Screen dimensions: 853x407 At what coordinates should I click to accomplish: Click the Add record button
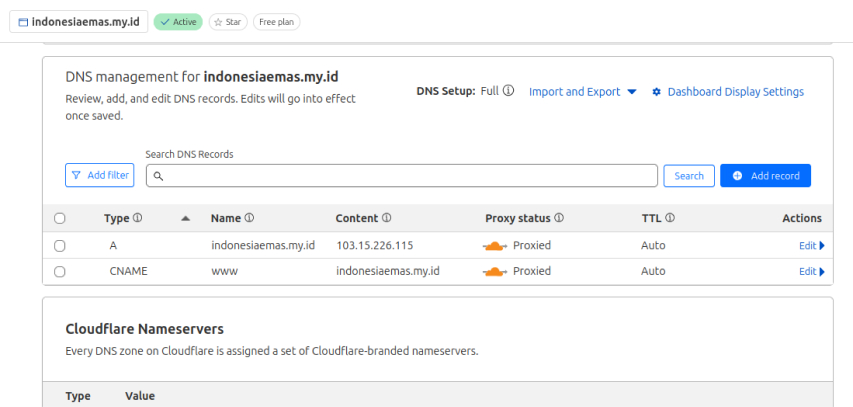tap(765, 176)
